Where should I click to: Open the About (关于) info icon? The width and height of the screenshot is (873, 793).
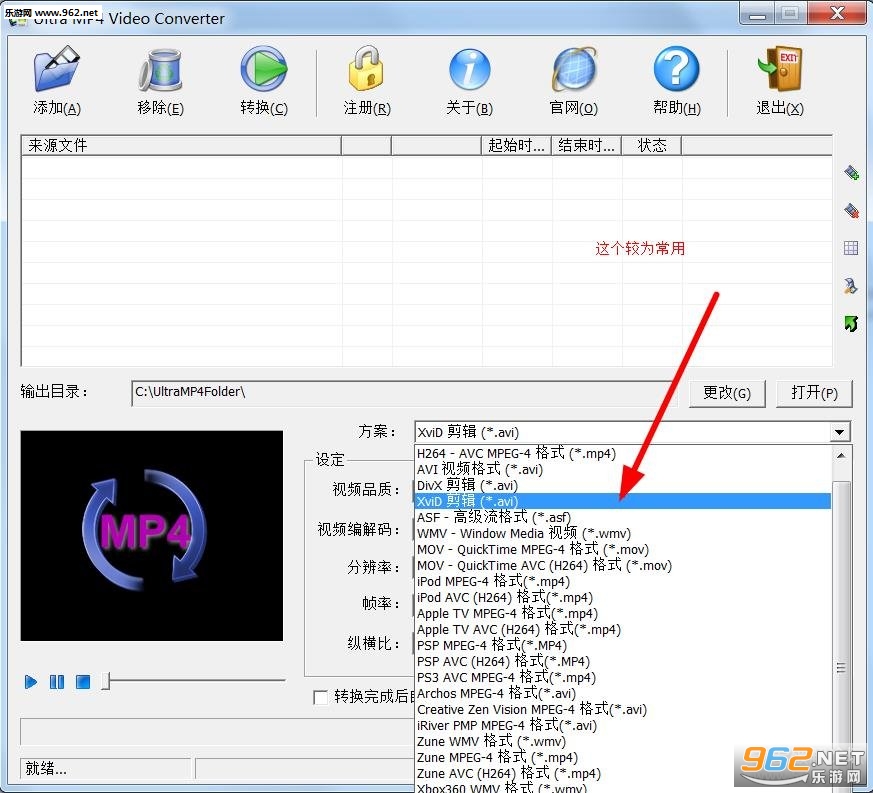469,69
